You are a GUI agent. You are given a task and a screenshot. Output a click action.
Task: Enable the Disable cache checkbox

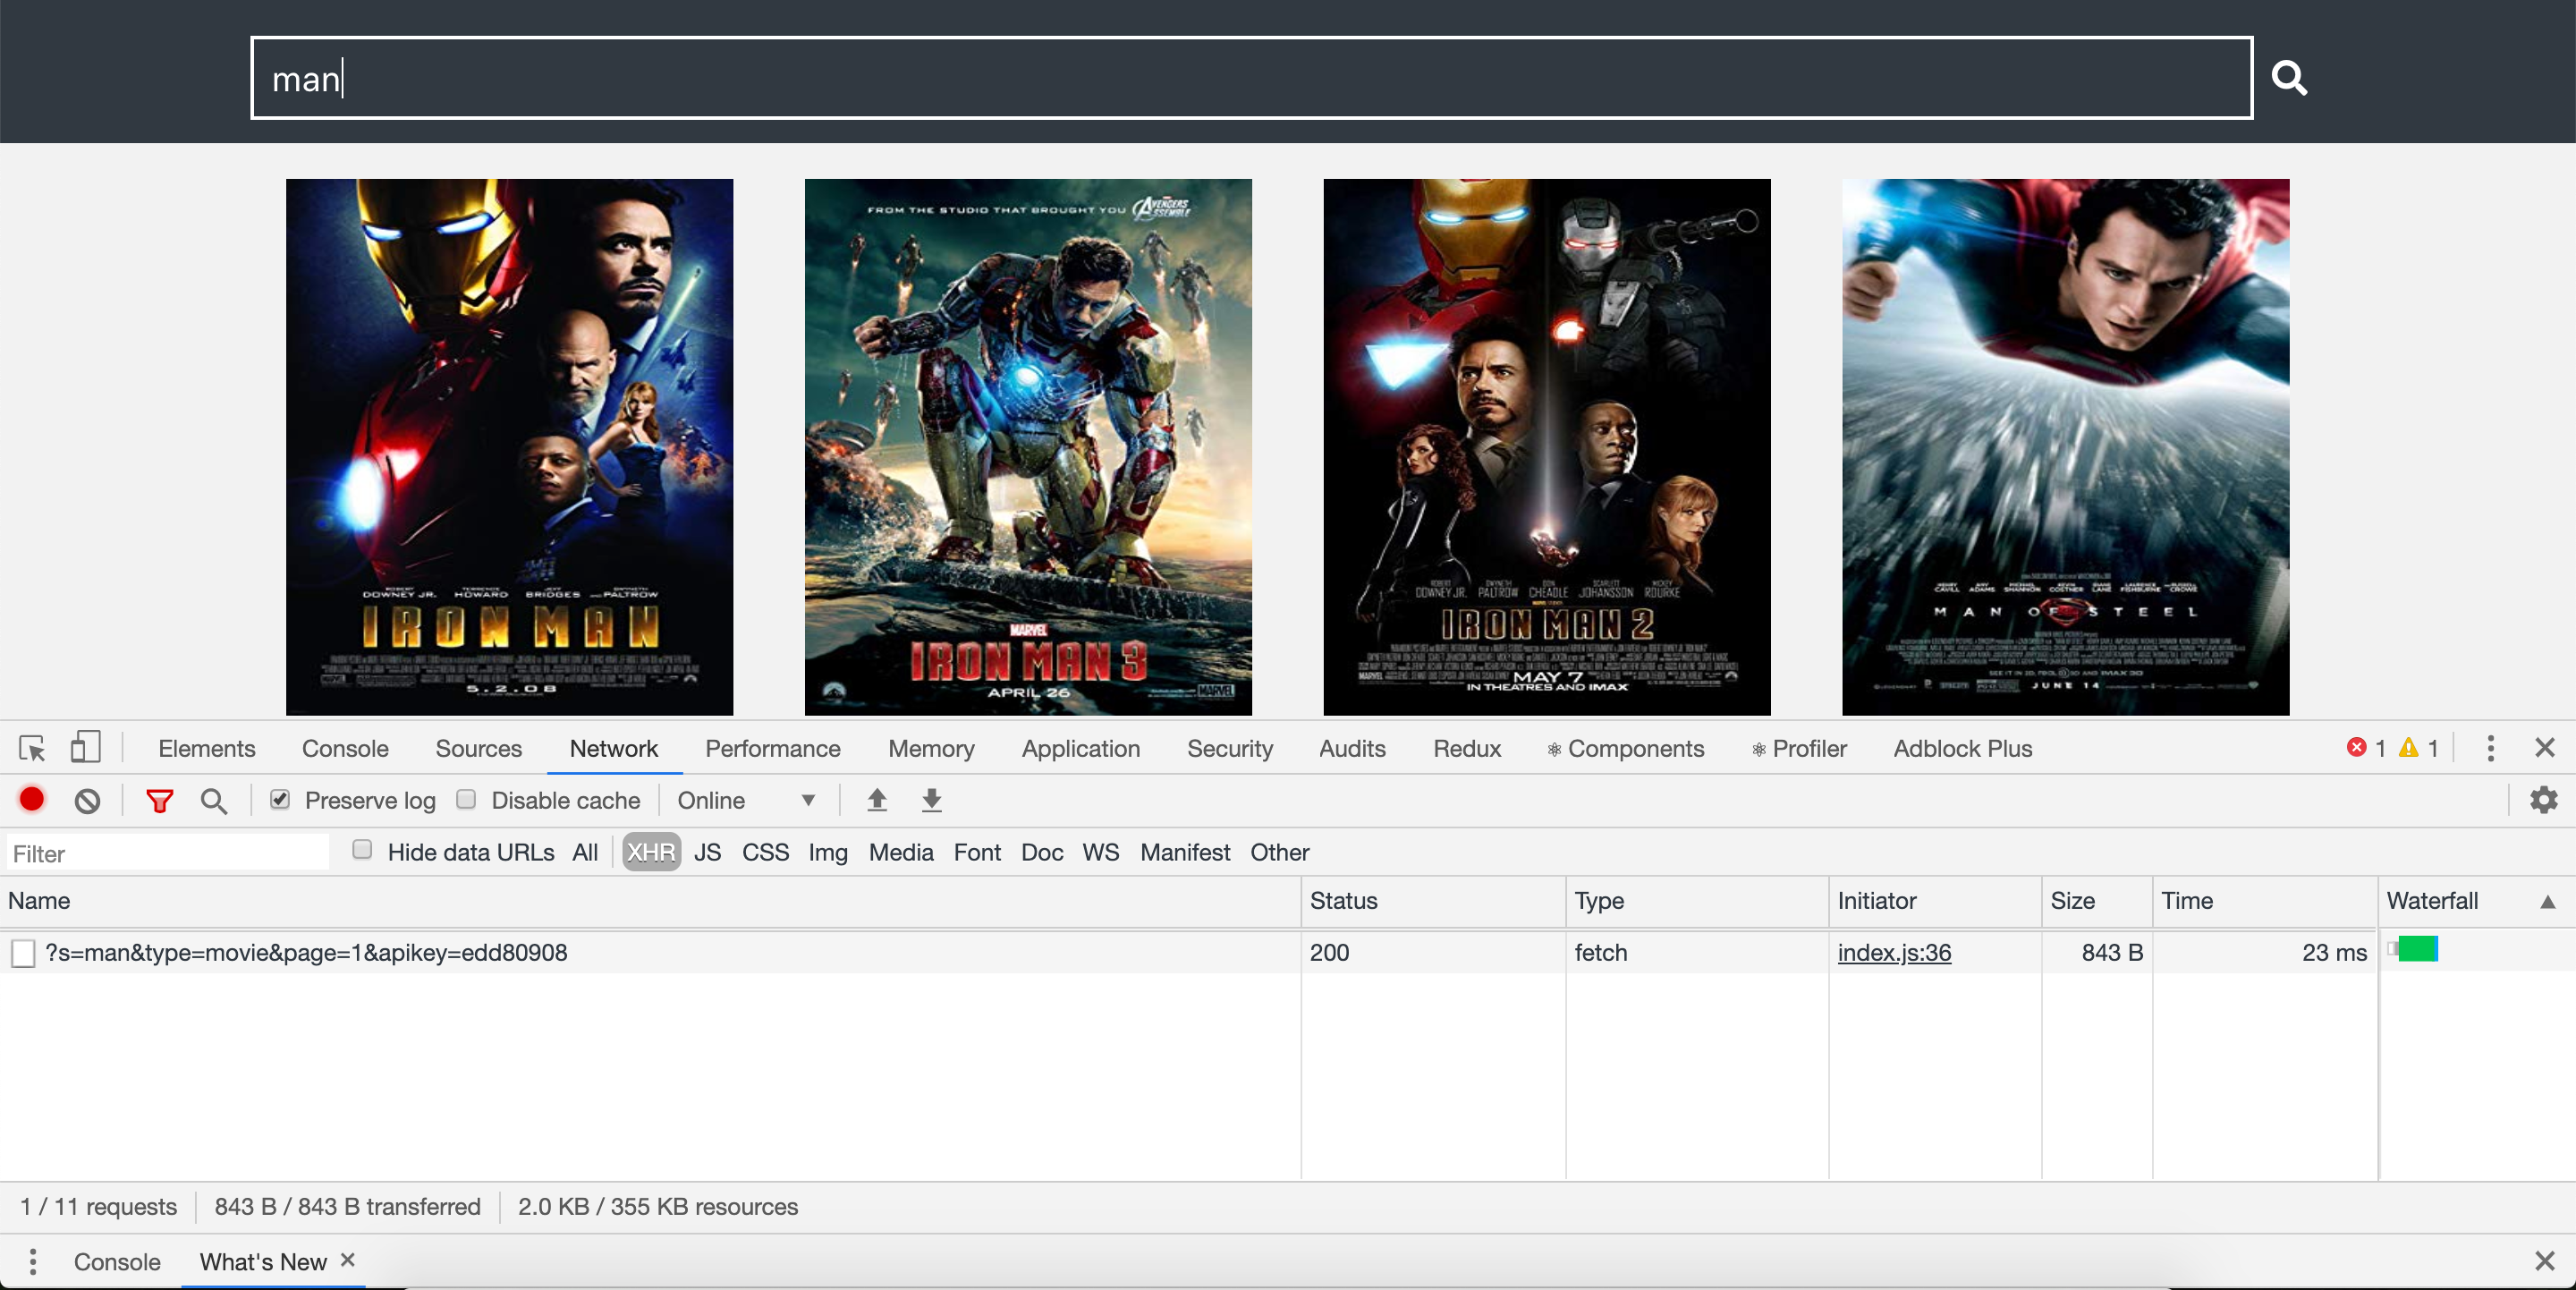click(466, 800)
